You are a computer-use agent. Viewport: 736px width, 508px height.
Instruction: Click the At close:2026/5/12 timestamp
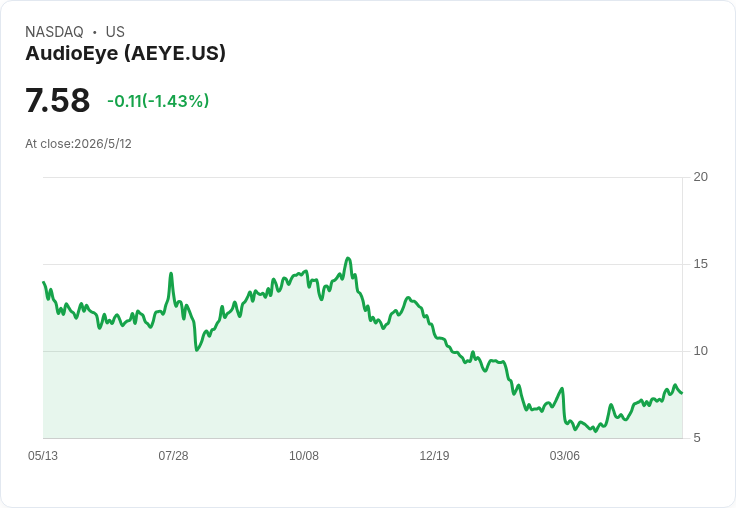(x=78, y=144)
